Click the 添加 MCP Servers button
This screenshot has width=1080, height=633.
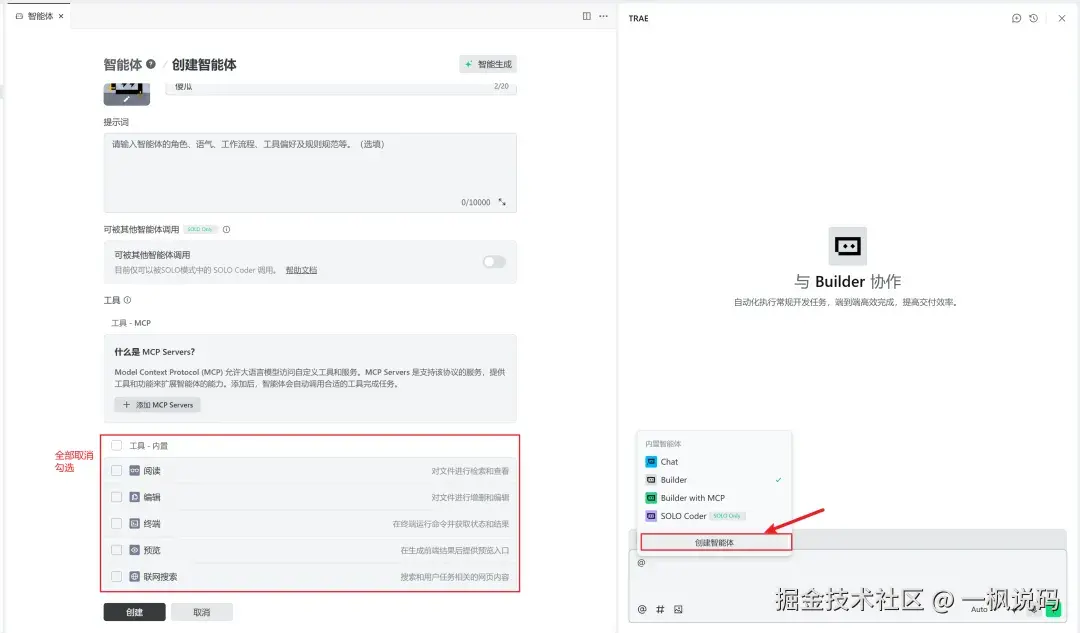[x=157, y=405]
